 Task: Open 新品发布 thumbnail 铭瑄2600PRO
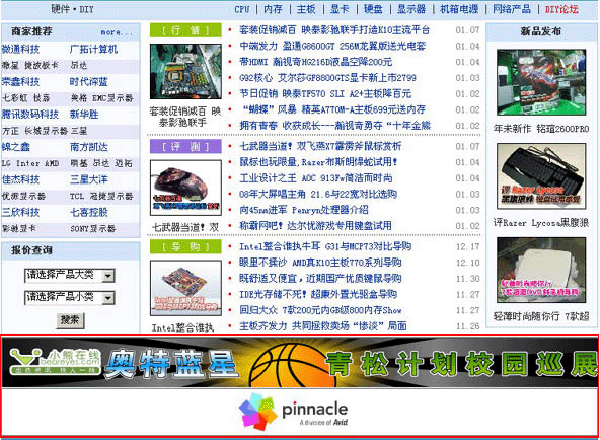tap(541, 83)
